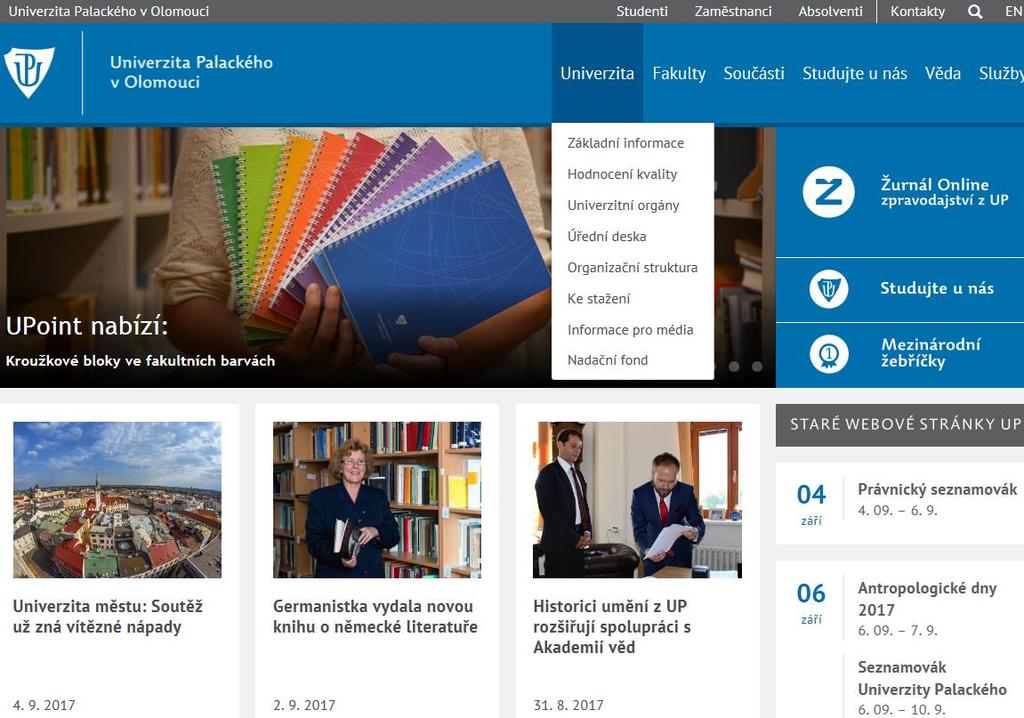Open the Věda main menu
The image size is (1024, 718).
(942, 73)
